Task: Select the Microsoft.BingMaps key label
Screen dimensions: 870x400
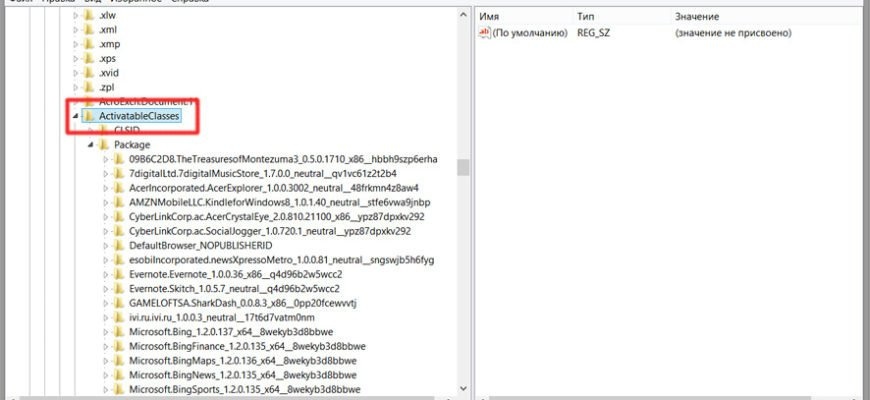Action: click(242, 361)
